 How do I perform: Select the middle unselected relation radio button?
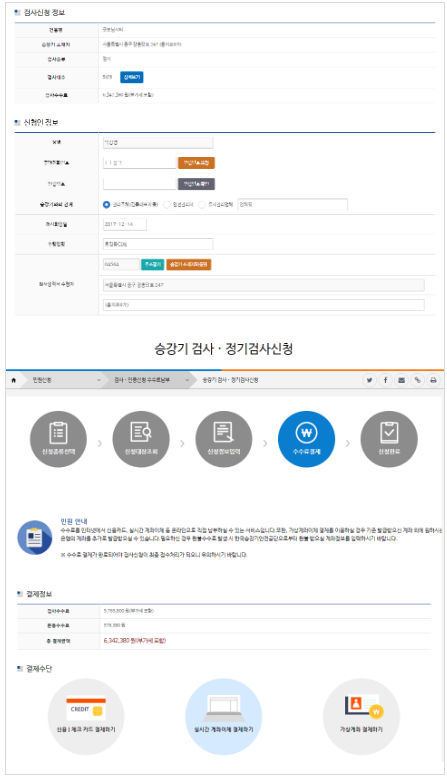point(167,205)
